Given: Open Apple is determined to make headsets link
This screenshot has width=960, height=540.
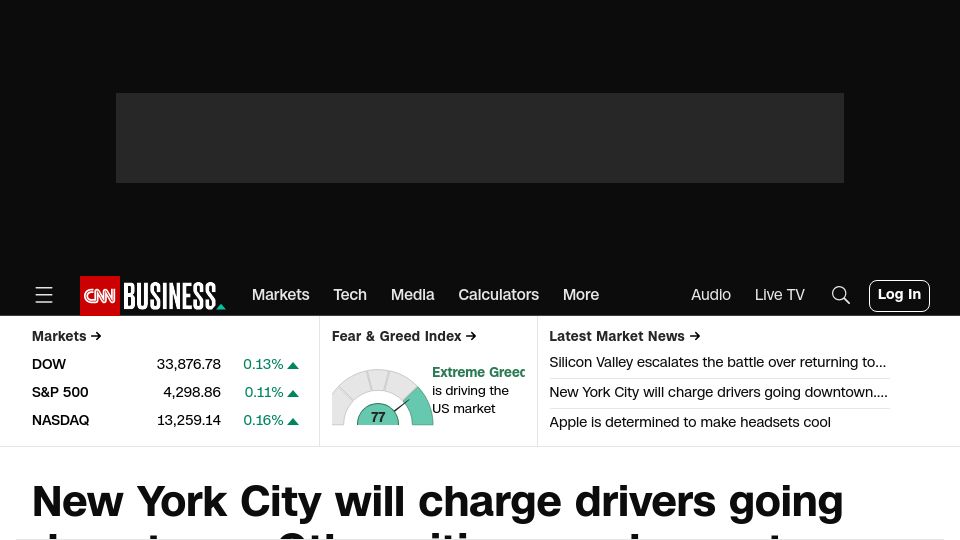Looking at the screenshot, I should click(690, 422).
